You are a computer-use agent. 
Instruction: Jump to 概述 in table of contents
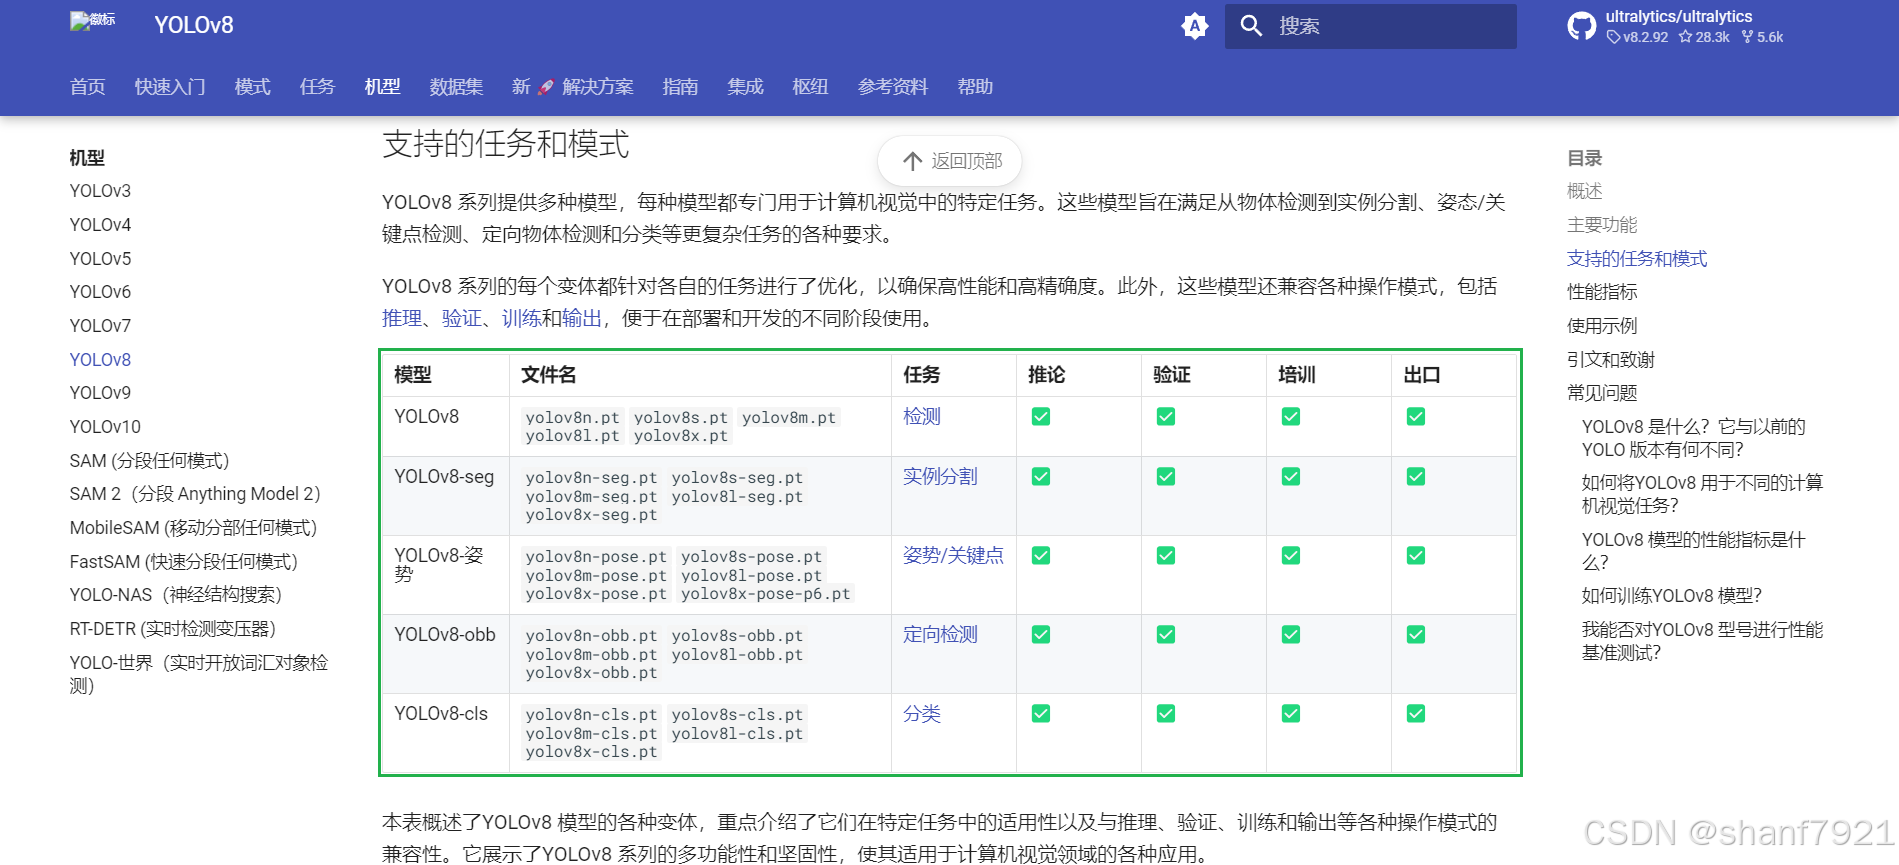[1584, 191]
